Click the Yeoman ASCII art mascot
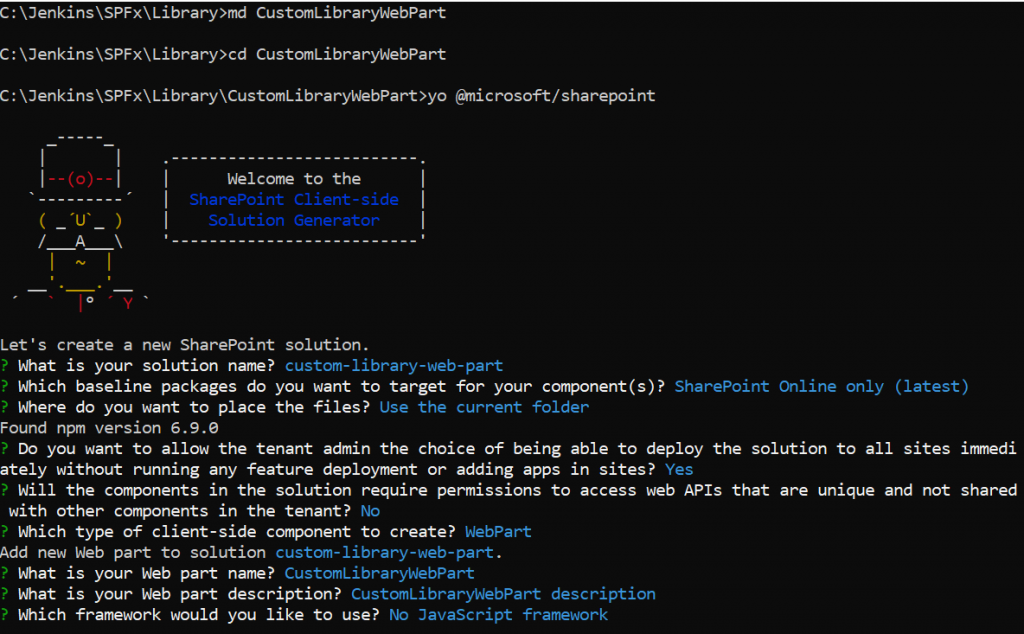The width and height of the screenshot is (1024, 634). click(x=80, y=222)
